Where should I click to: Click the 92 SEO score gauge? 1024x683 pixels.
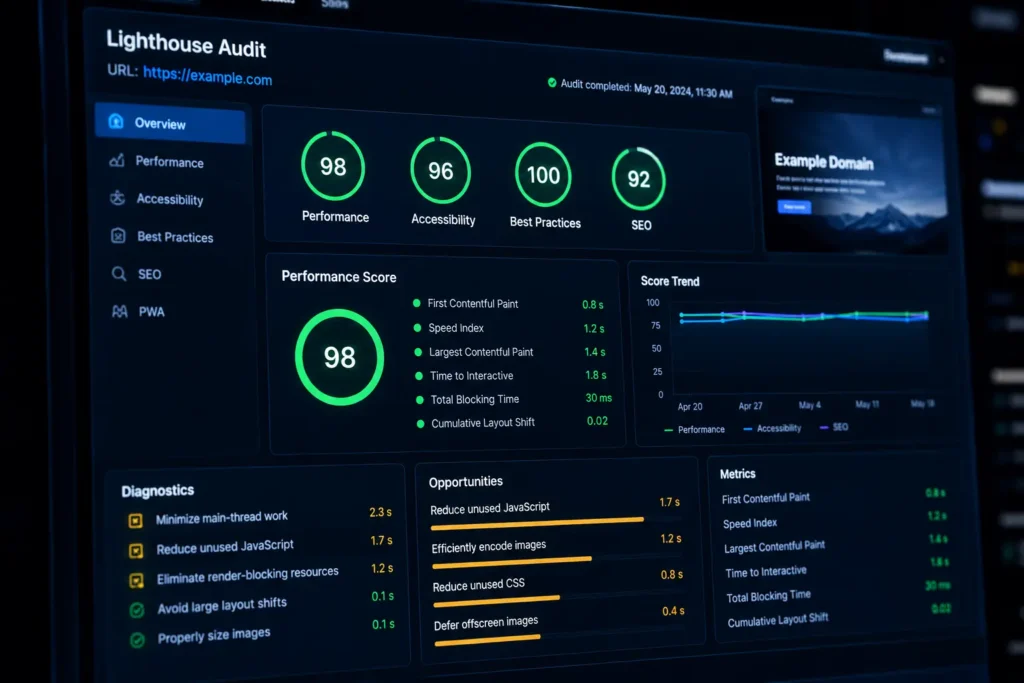pyautogui.click(x=639, y=179)
